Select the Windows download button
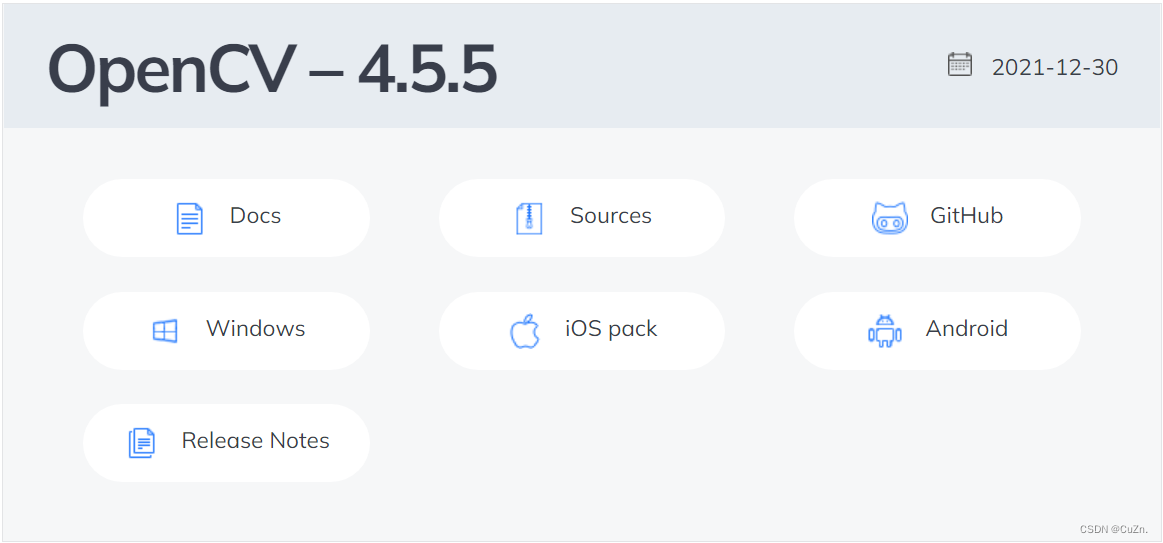1163x543 pixels. click(x=226, y=330)
